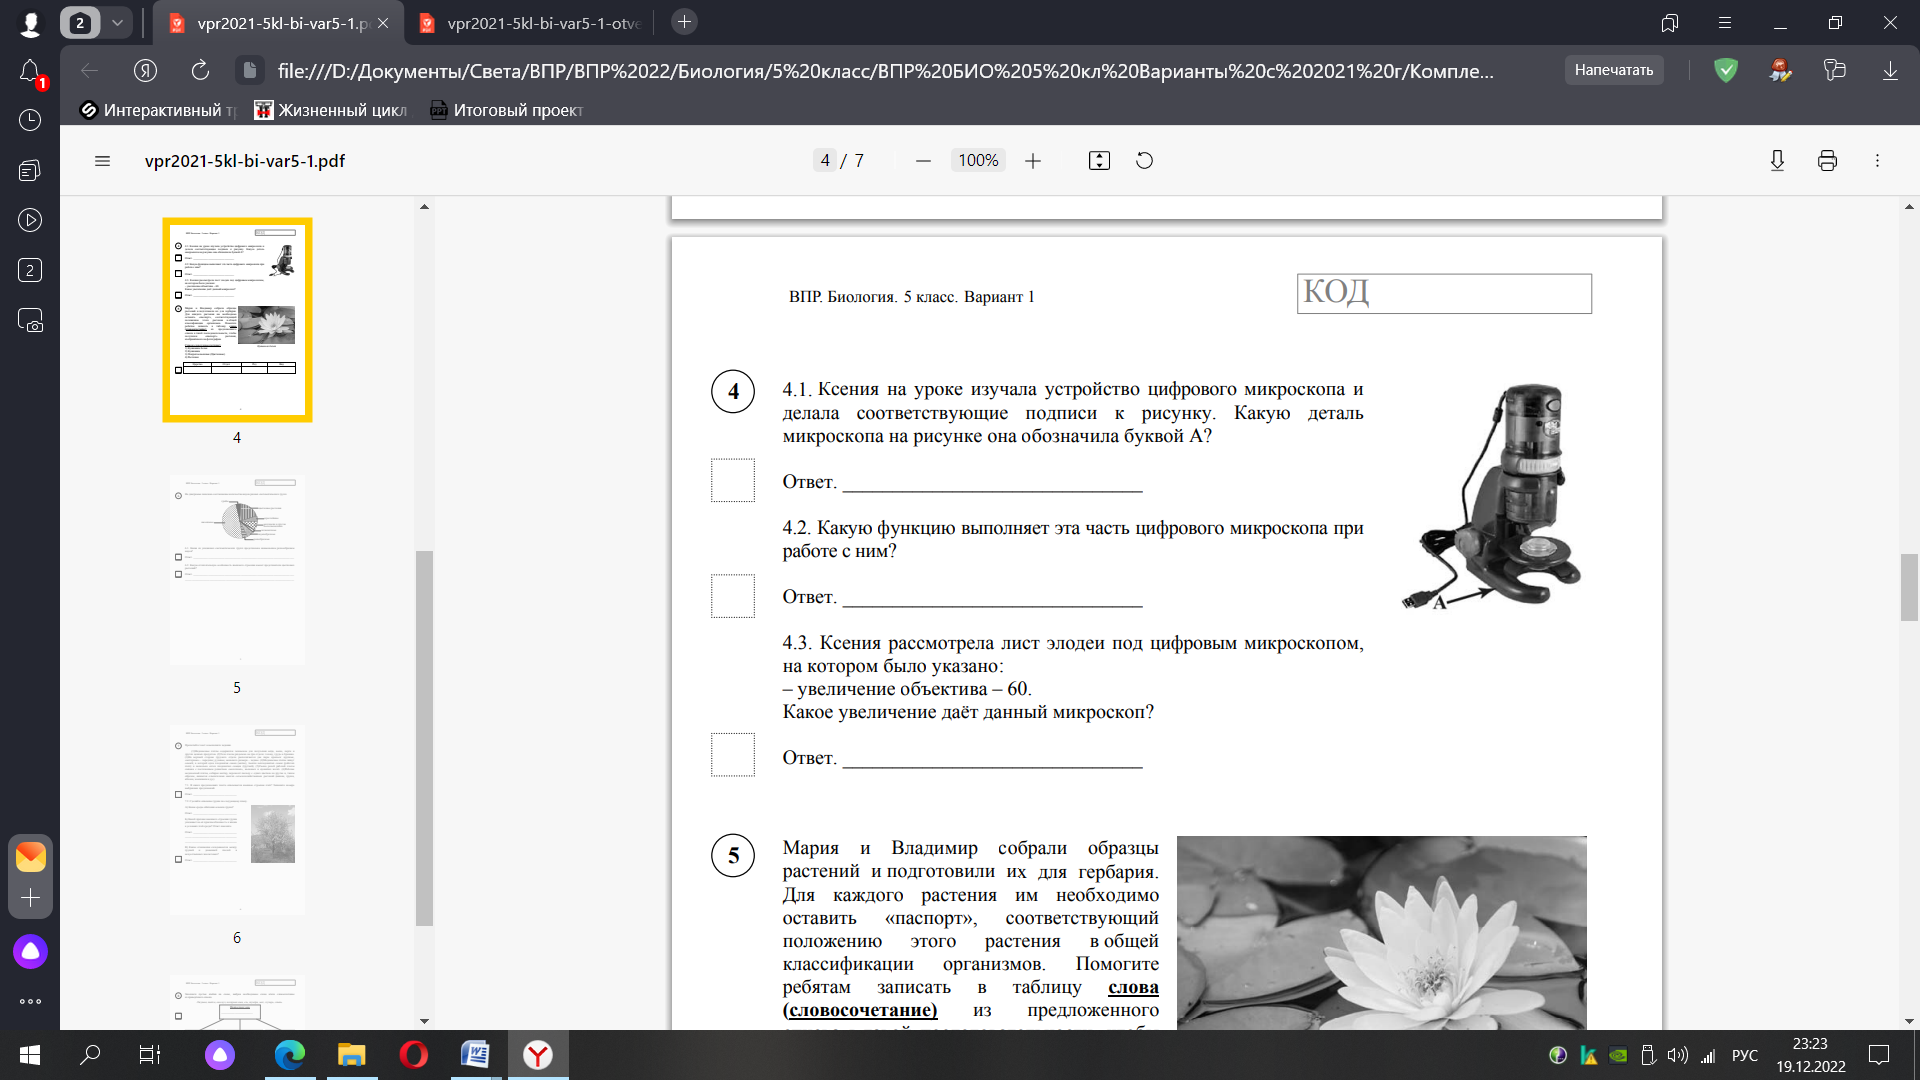Open Microsoft Edge from taskbar
Screen dimensions: 1920x1080
coord(290,1055)
